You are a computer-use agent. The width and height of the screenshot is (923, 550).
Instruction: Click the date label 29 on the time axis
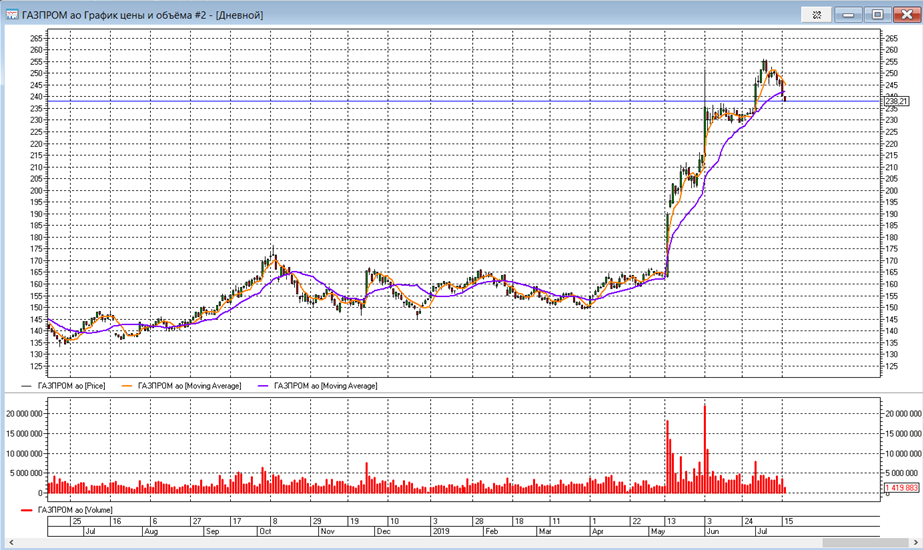point(317,521)
